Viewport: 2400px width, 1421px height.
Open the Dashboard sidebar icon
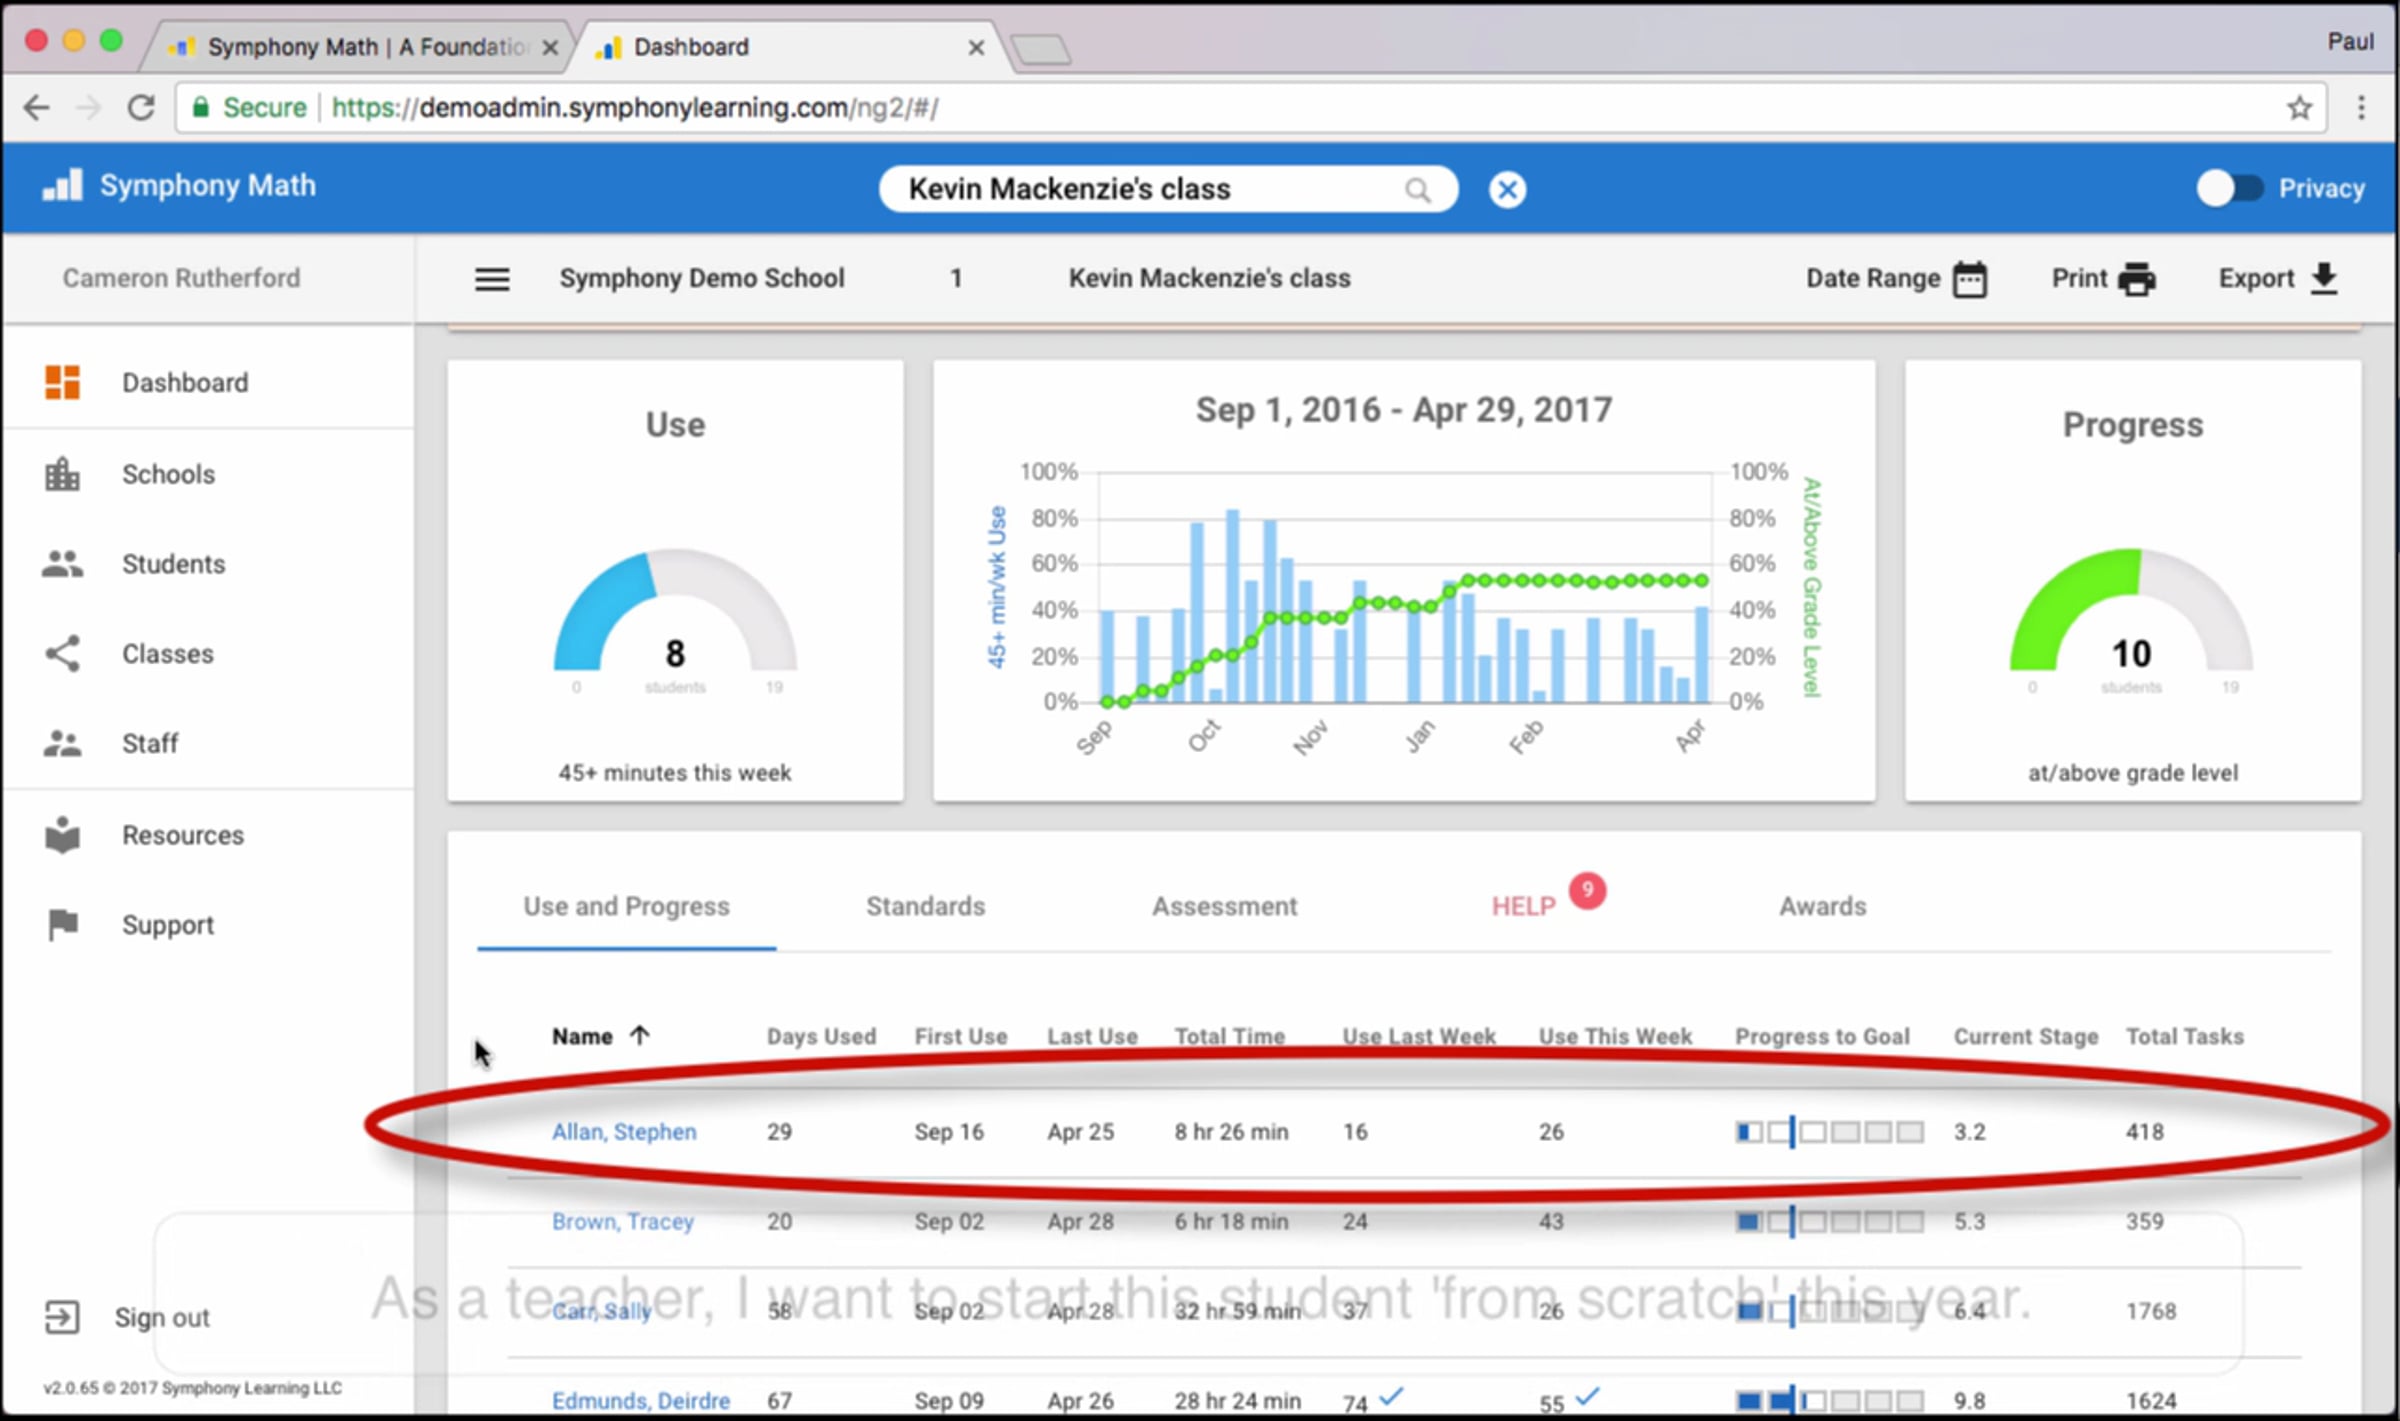[62, 382]
